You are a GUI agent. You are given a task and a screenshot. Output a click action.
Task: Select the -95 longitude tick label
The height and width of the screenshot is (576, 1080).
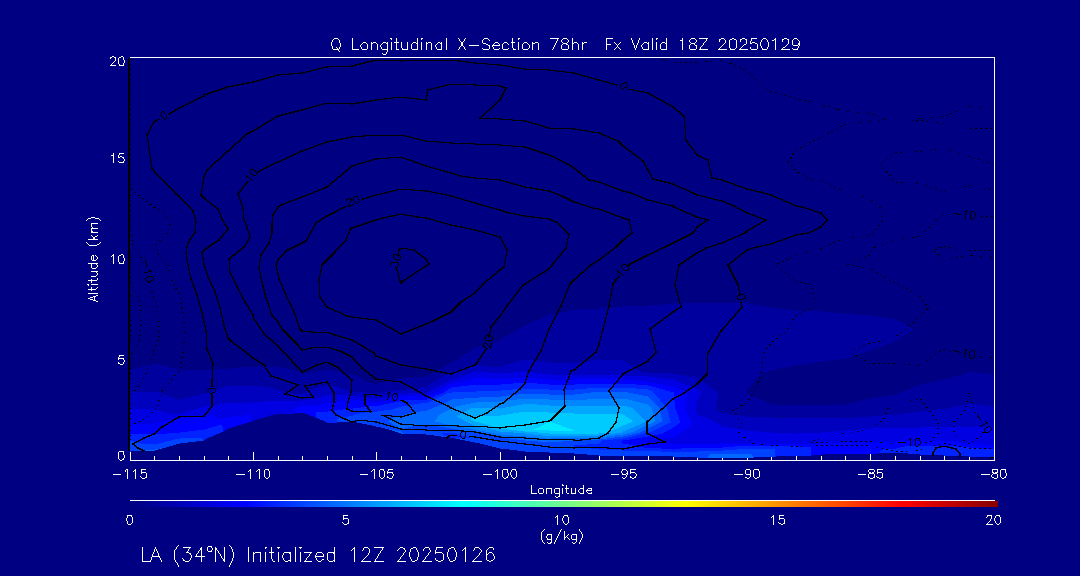[x=624, y=475]
